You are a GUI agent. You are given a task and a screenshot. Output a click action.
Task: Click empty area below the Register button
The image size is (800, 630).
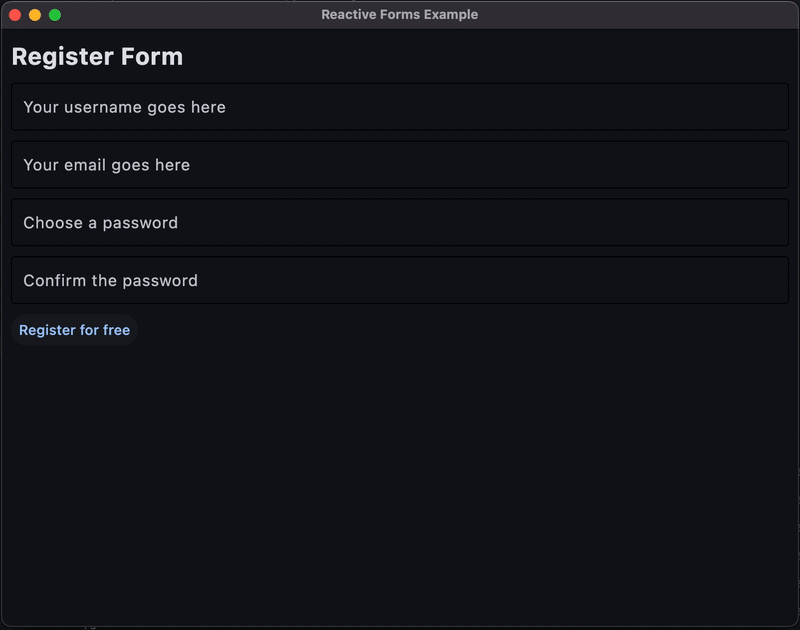tap(400, 480)
